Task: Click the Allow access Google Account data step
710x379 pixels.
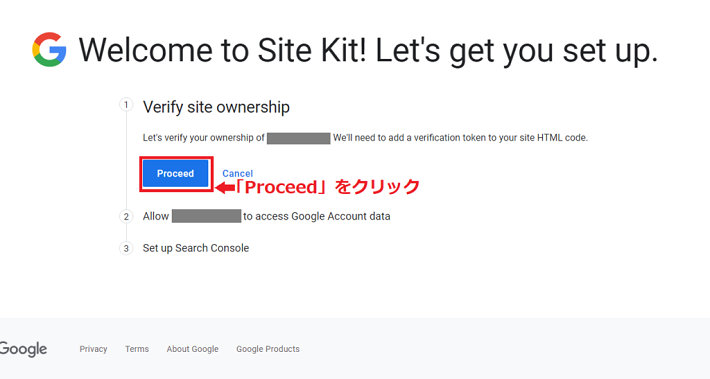Action: click(266, 216)
